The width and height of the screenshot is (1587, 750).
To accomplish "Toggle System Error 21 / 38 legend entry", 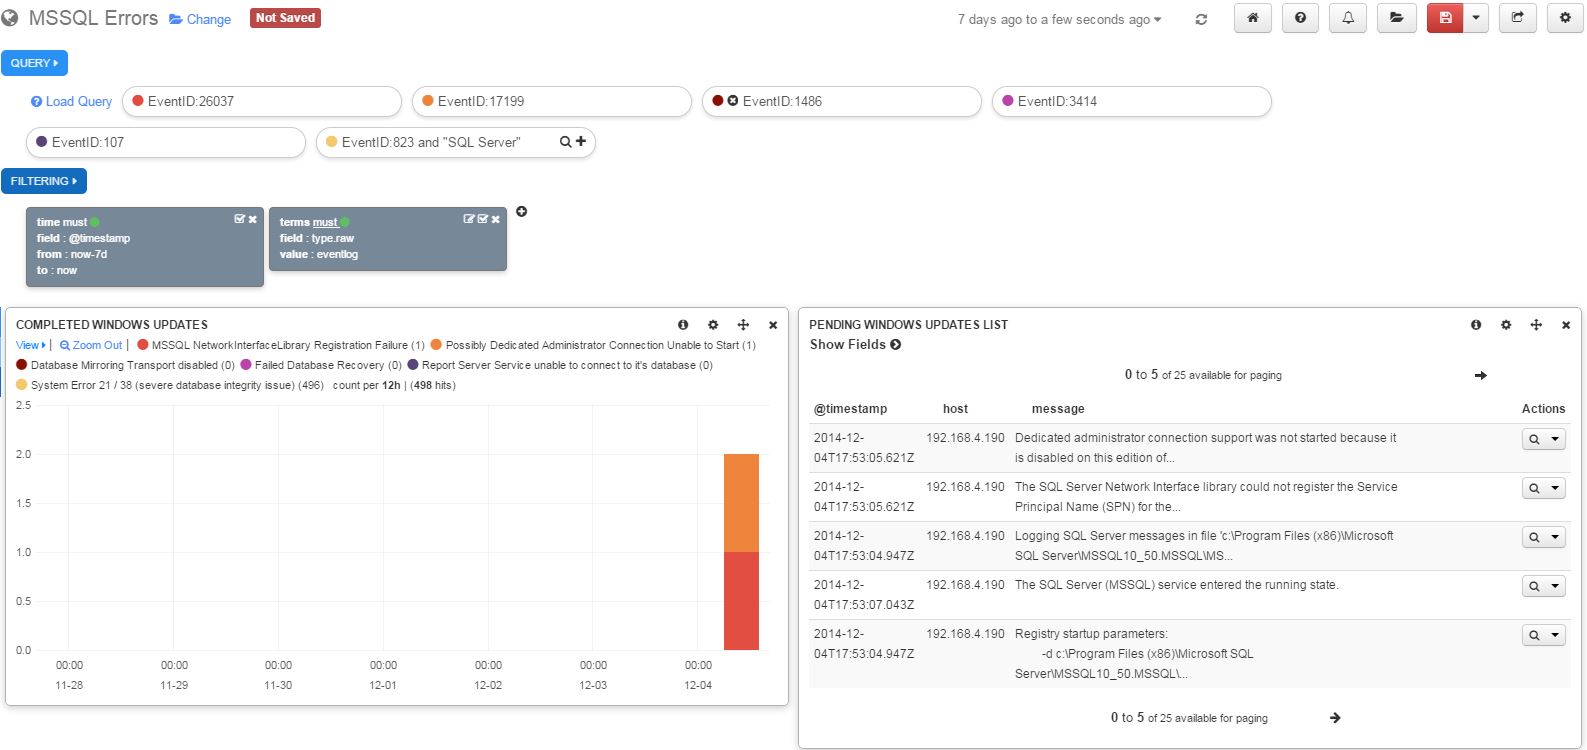I will [x=170, y=385].
